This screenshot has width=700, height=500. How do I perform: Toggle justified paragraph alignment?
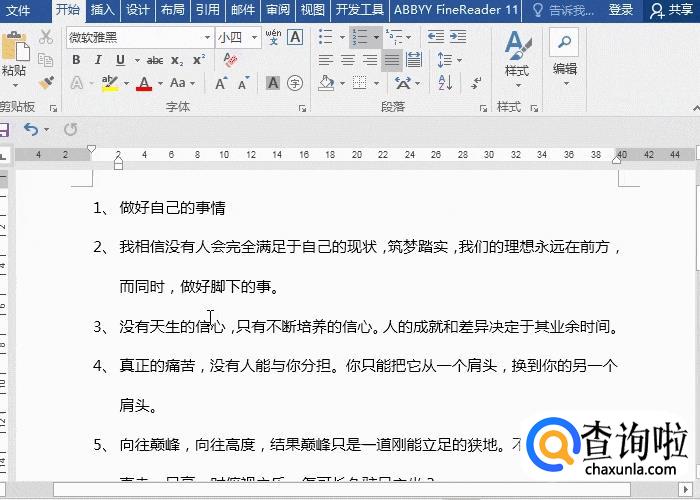[391, 60]
